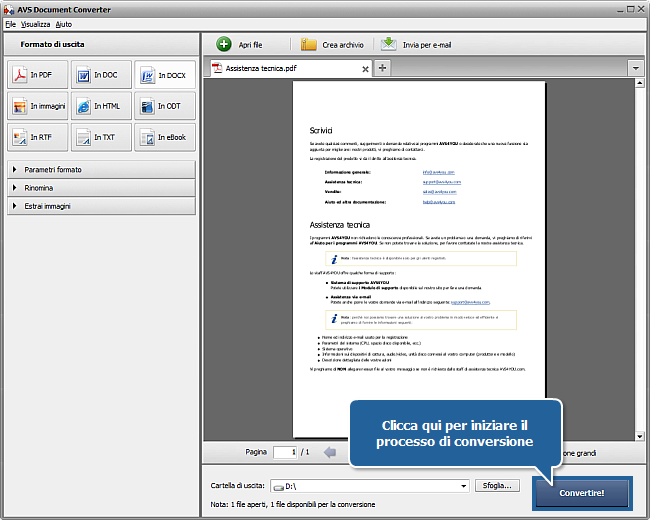
Task: Click the page number input field
Action: pyautogui.click(x=285, y=452)
